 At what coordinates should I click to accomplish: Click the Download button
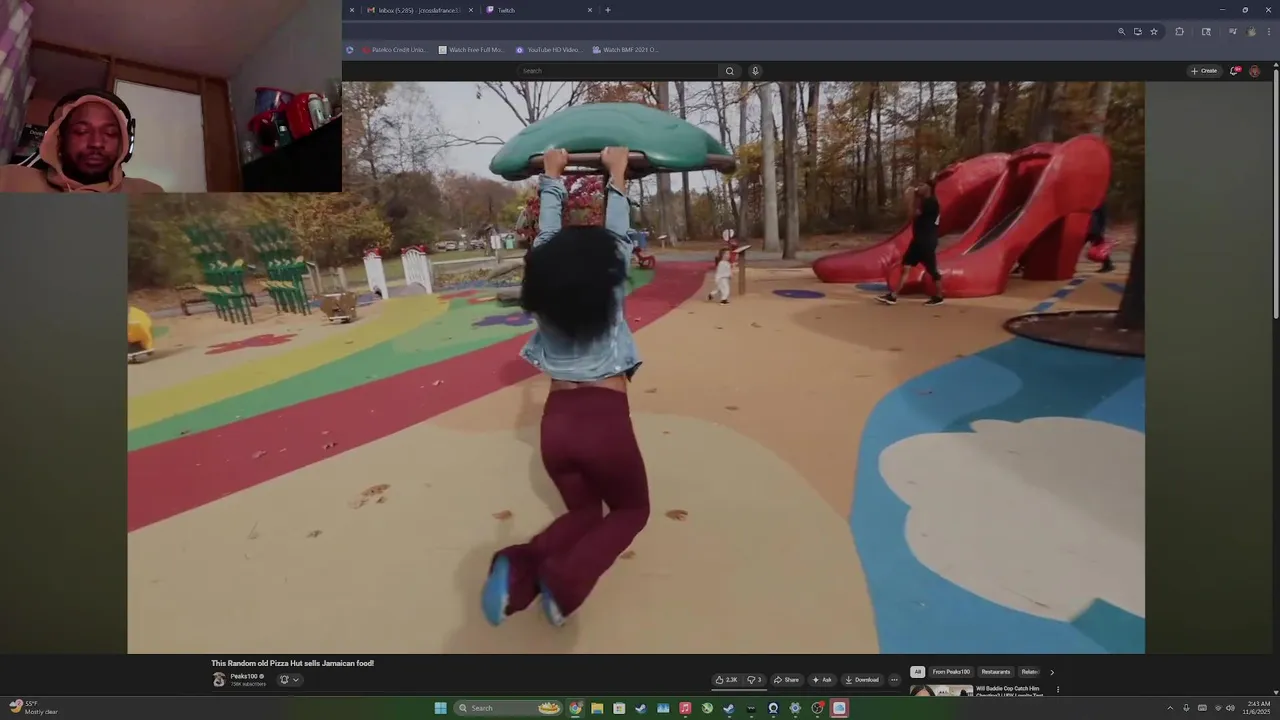click(x=861, y=680)
